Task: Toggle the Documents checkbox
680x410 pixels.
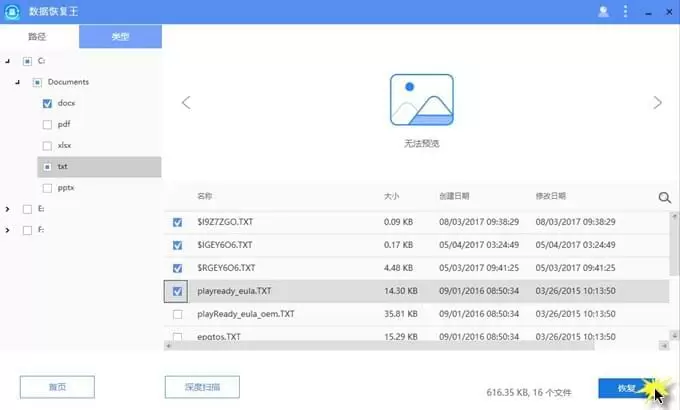Action: tap(37, 82)
